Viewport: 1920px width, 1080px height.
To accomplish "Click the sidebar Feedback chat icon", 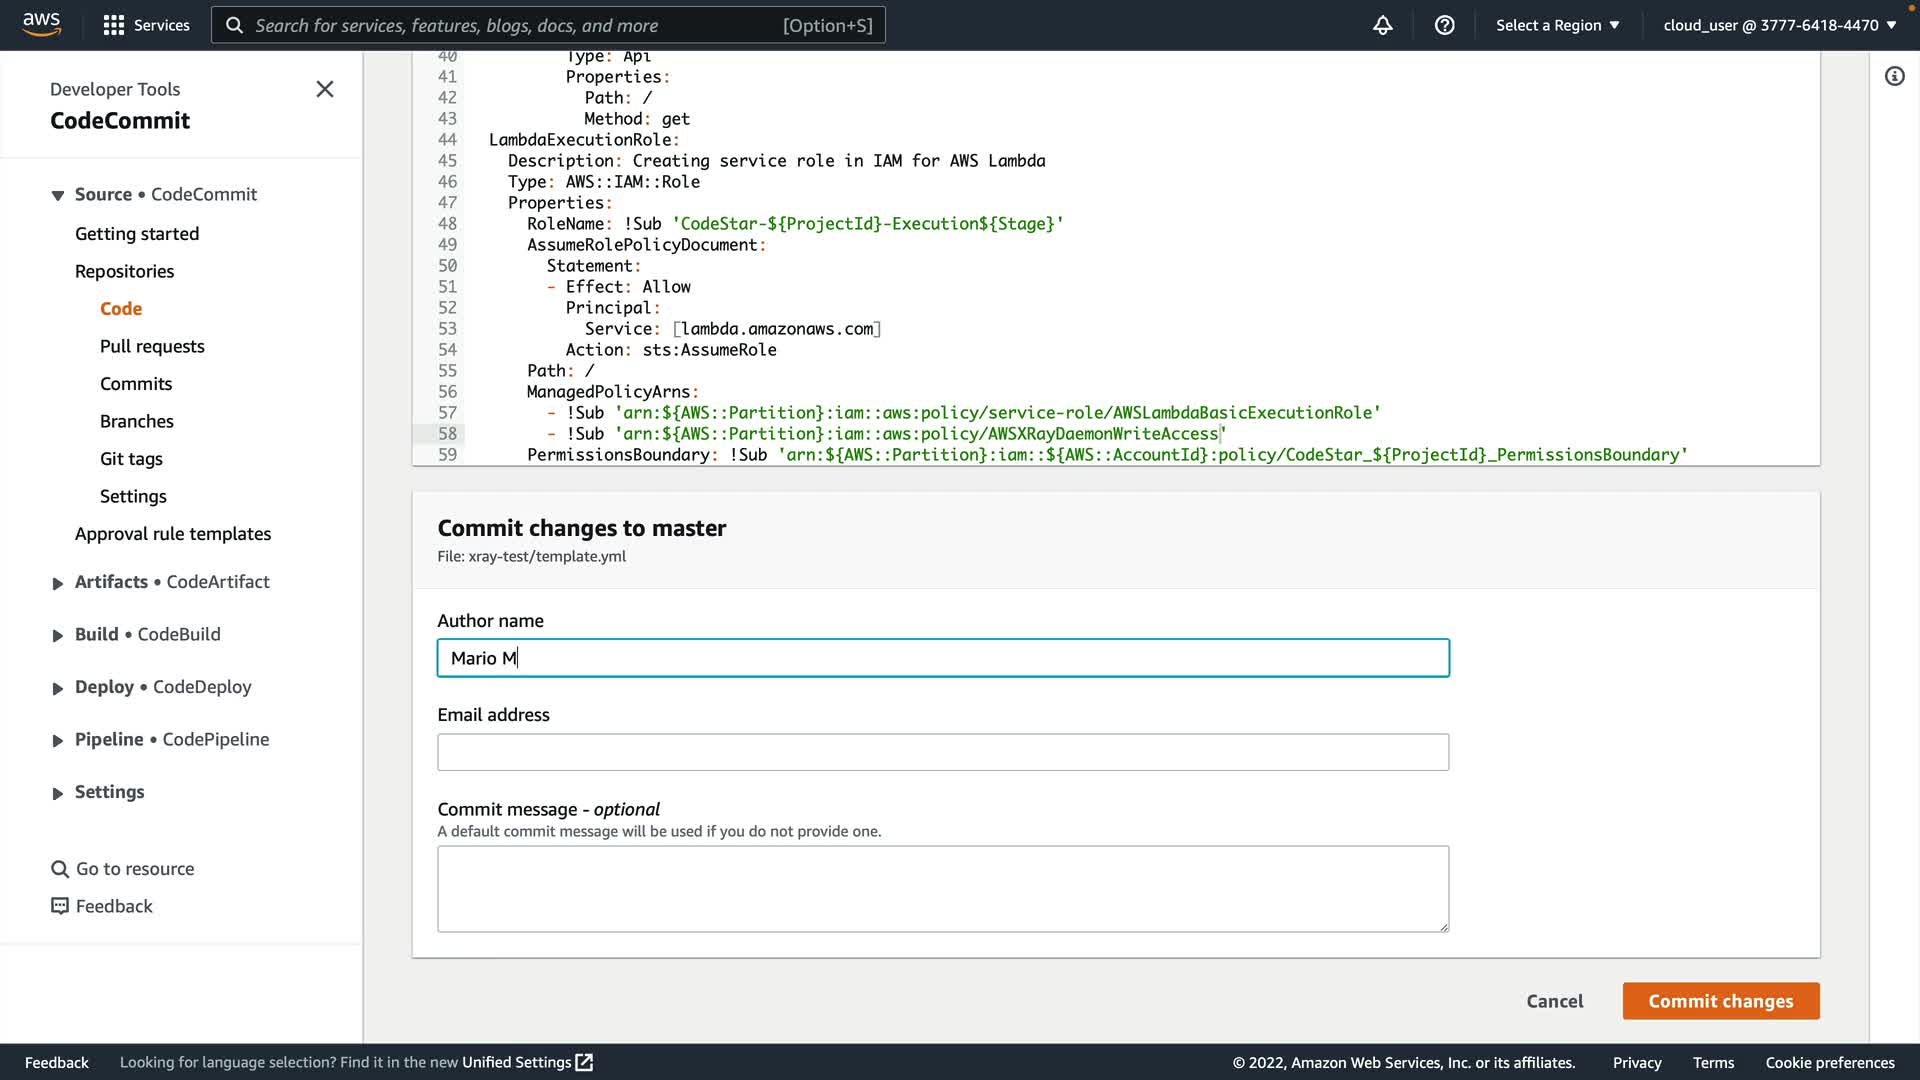I will click(60, 906).
